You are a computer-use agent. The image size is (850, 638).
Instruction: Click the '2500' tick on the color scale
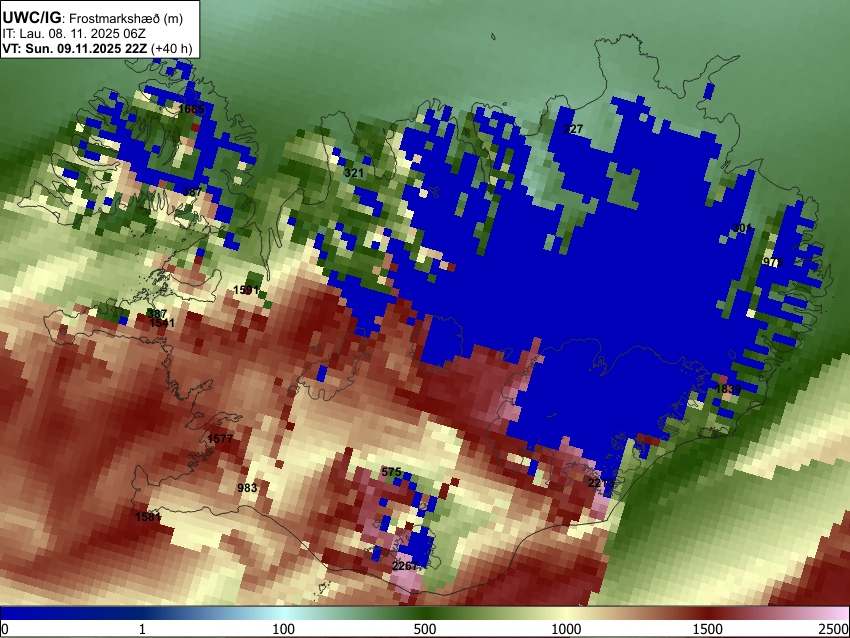click(x=835, y=629)
